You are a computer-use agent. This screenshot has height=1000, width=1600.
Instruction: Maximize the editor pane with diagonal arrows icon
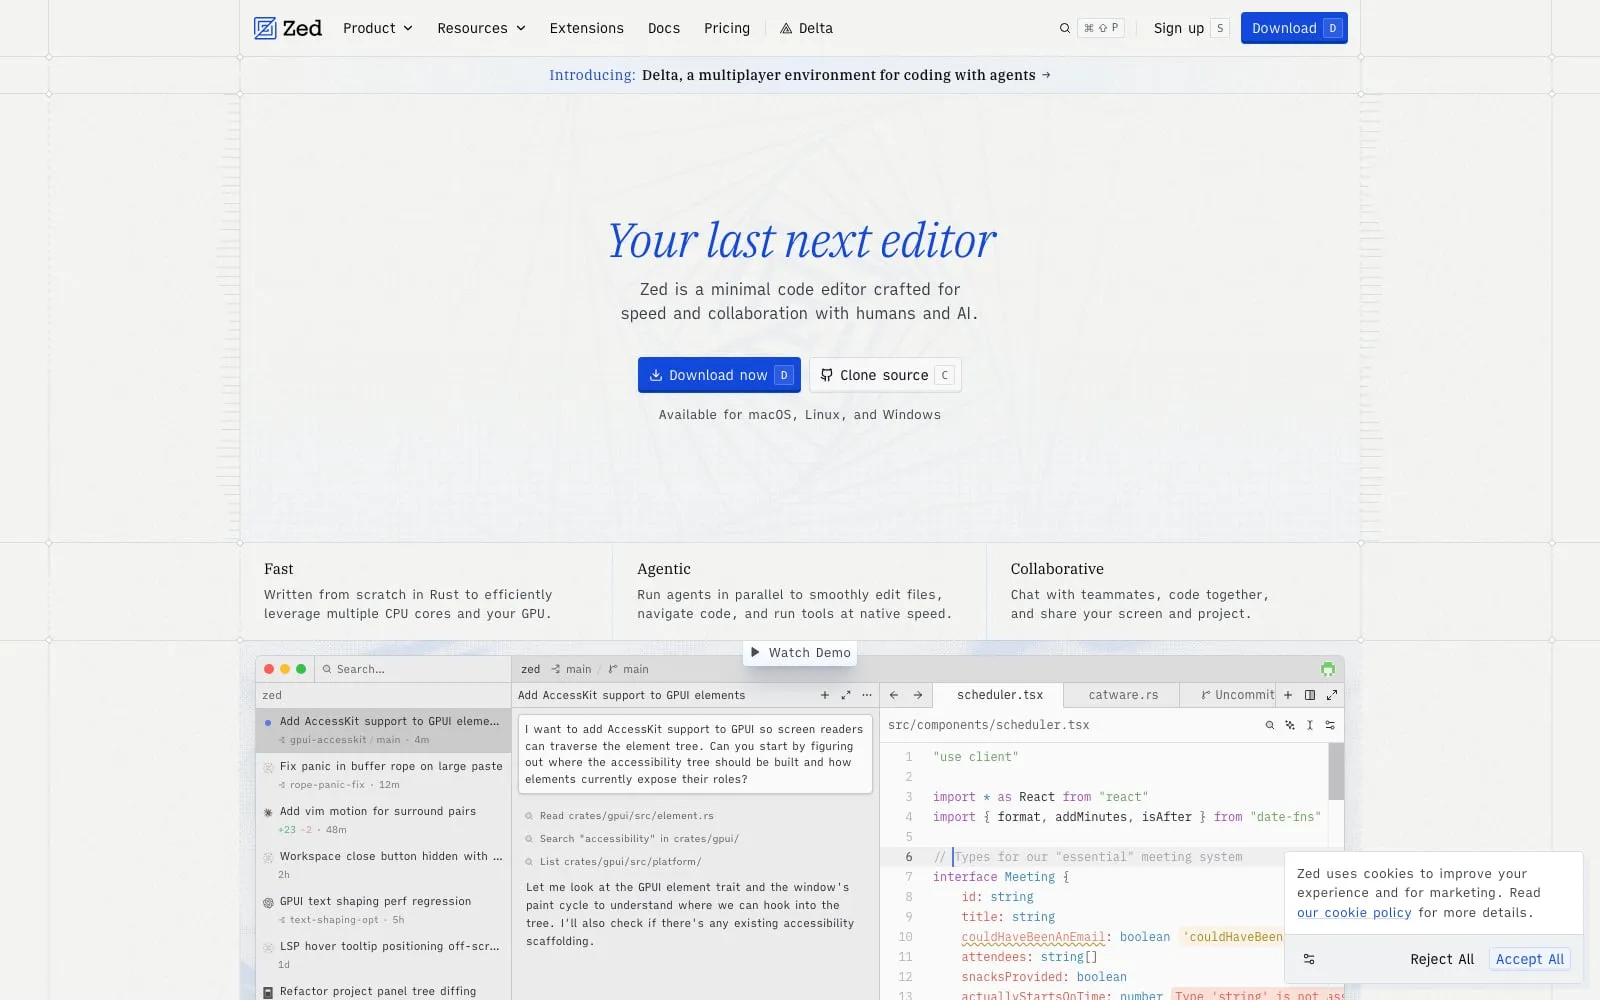(x=1332, y=695)
